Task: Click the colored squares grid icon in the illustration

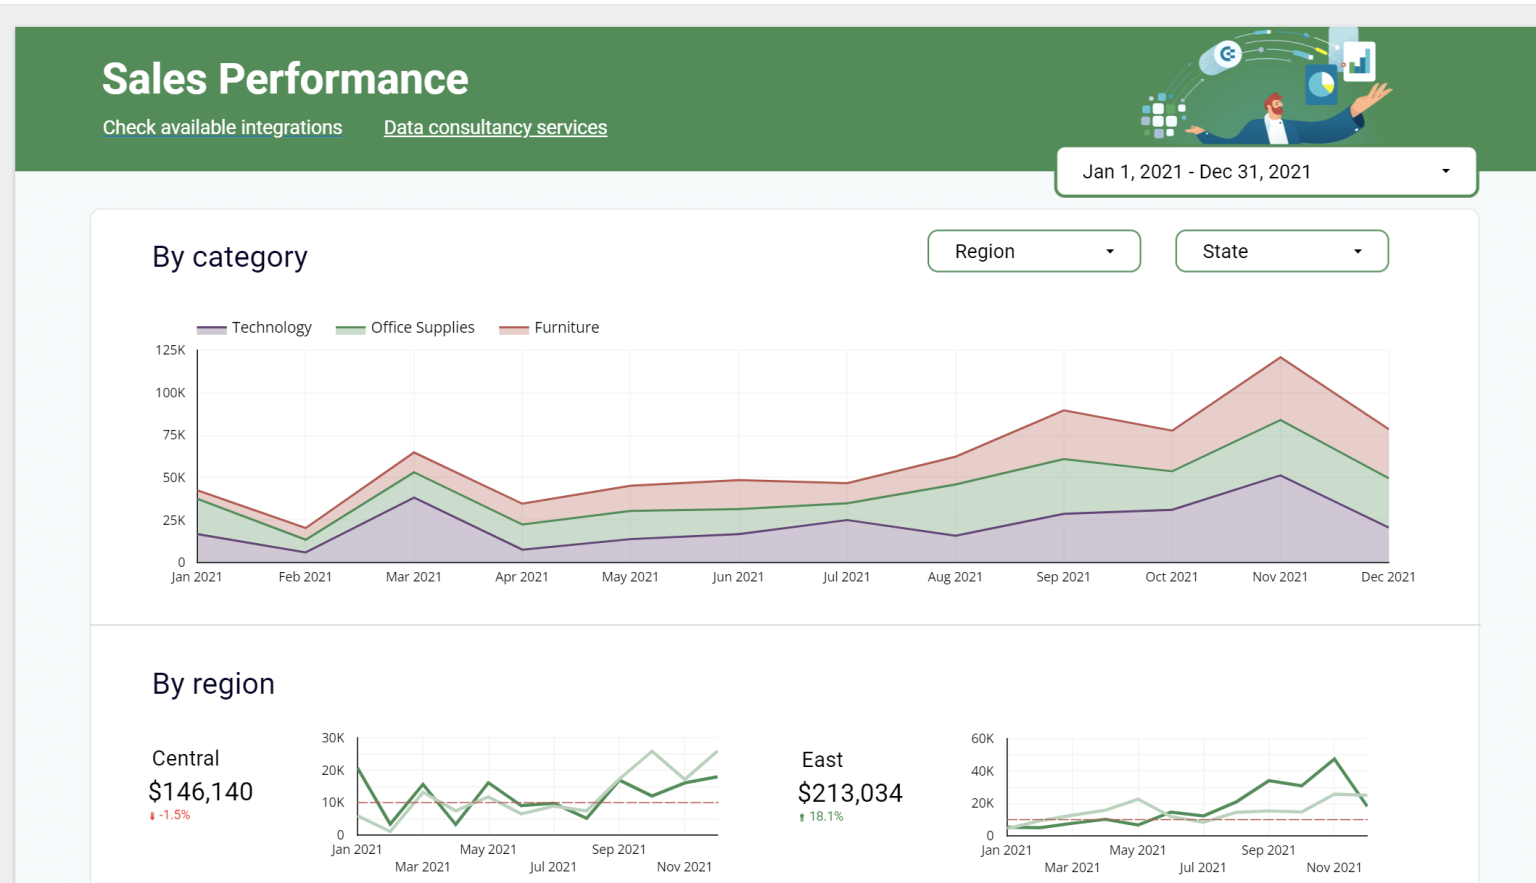Action: tap(1160, 117)
